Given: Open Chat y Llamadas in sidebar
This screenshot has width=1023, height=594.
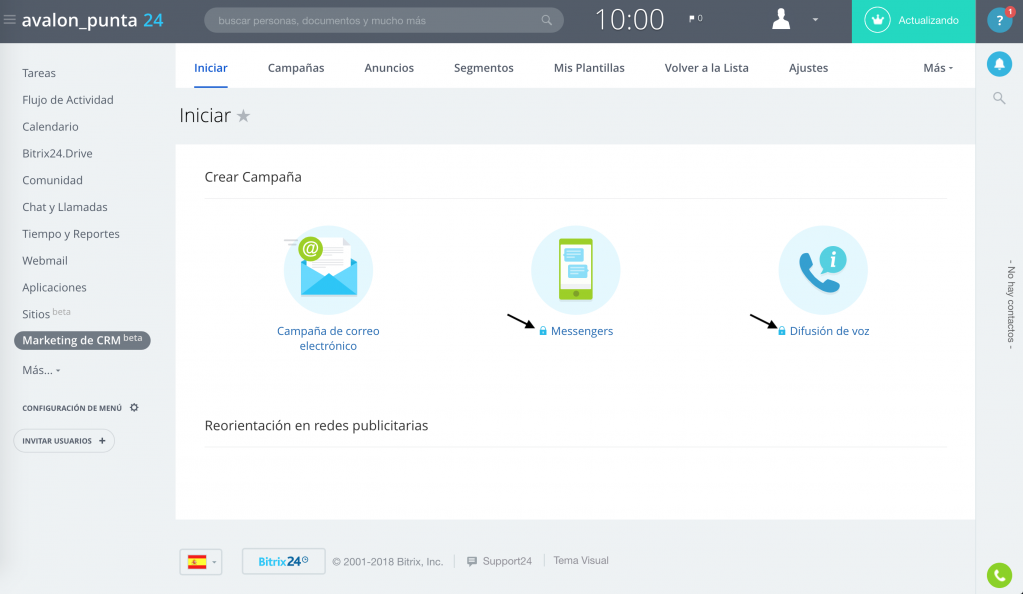Looking at the screenshot, I should [x=65, y=207].
